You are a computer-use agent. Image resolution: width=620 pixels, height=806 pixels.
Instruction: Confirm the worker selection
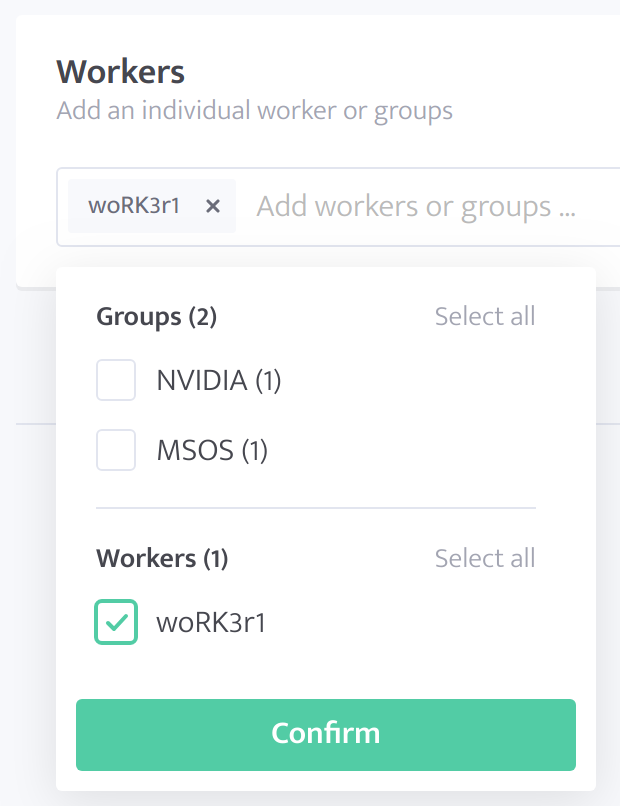coord(326,735)
